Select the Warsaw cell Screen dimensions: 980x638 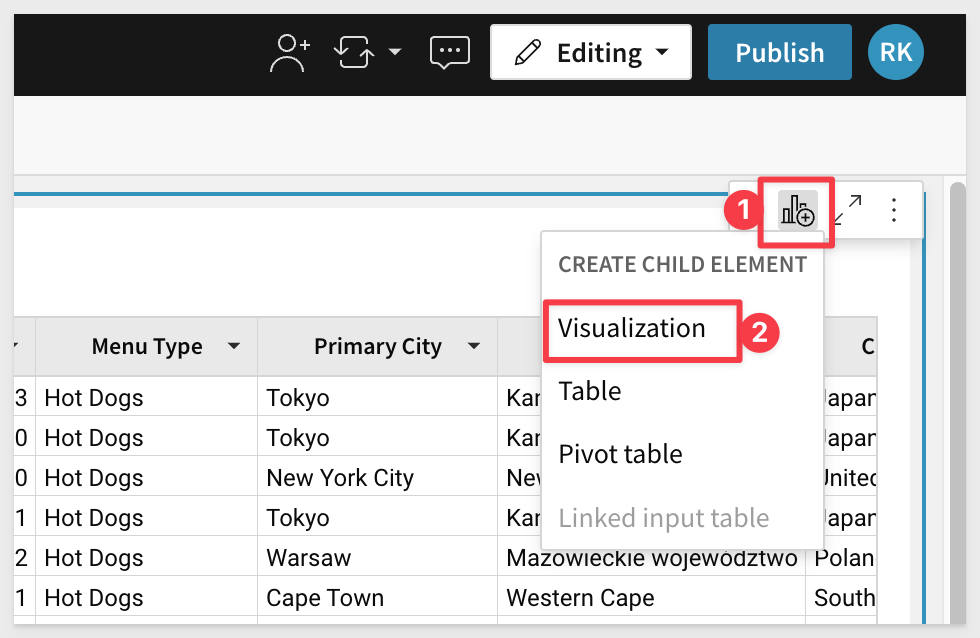click(x=308, y=558)
